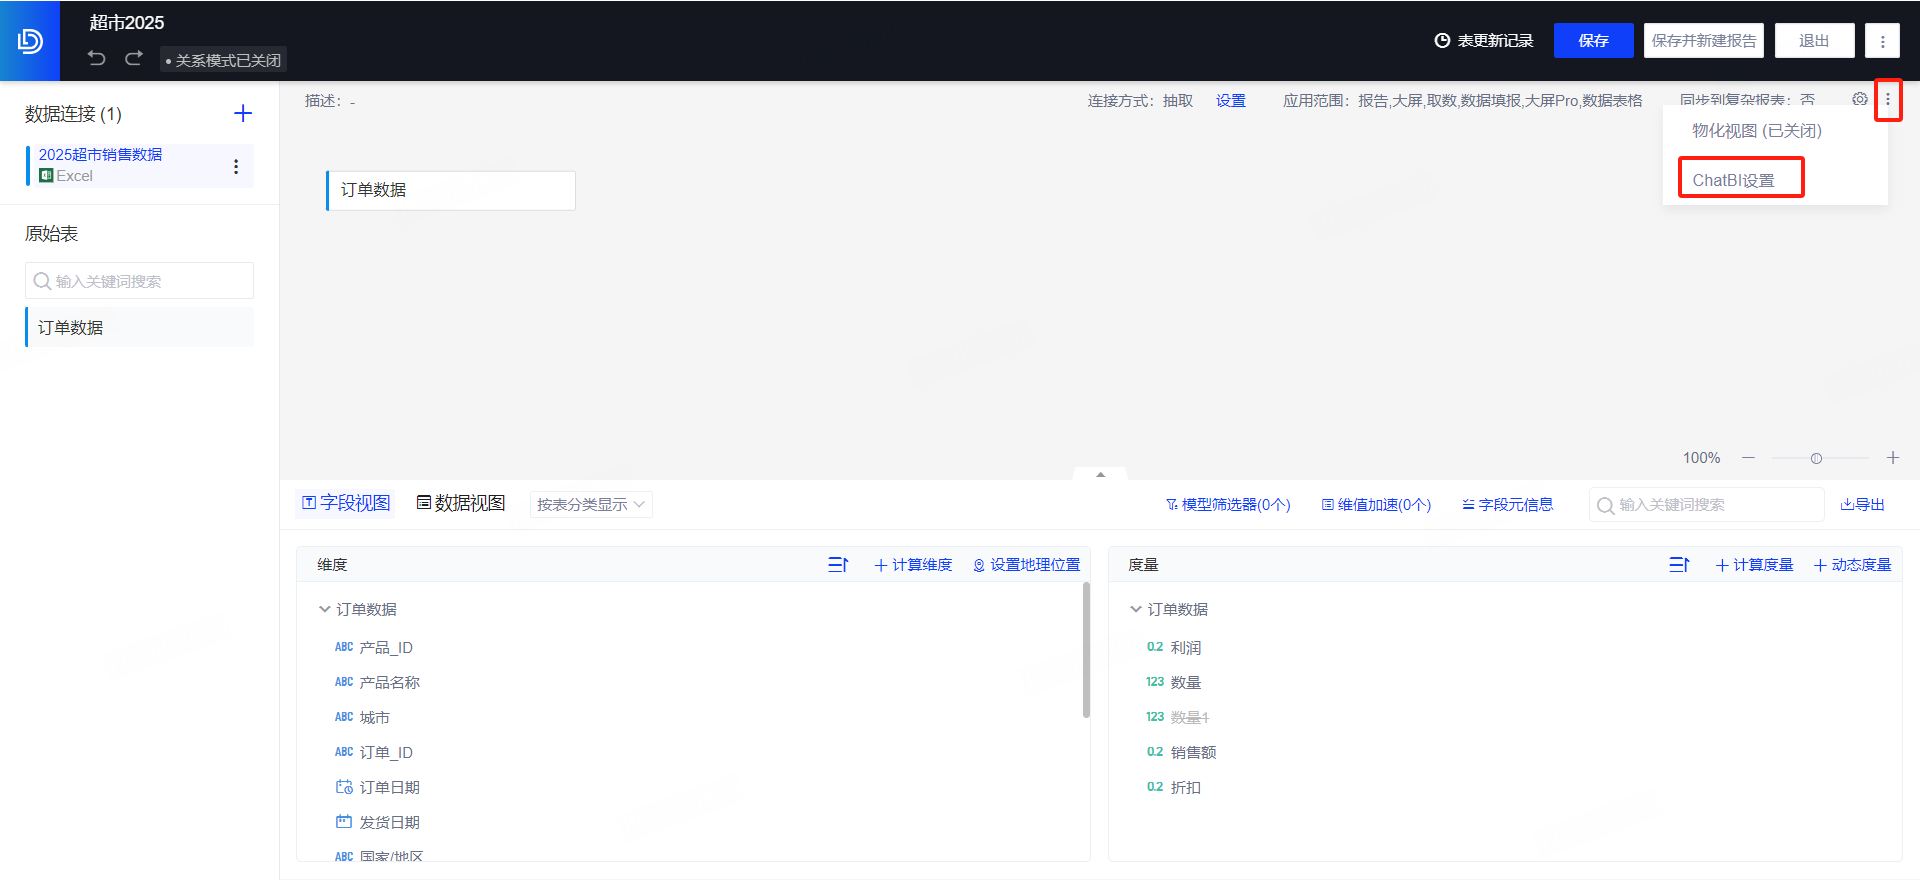The image size is (1920, 880).
Task: Click the 原始表 keyword search field
Action: [140, 281]
